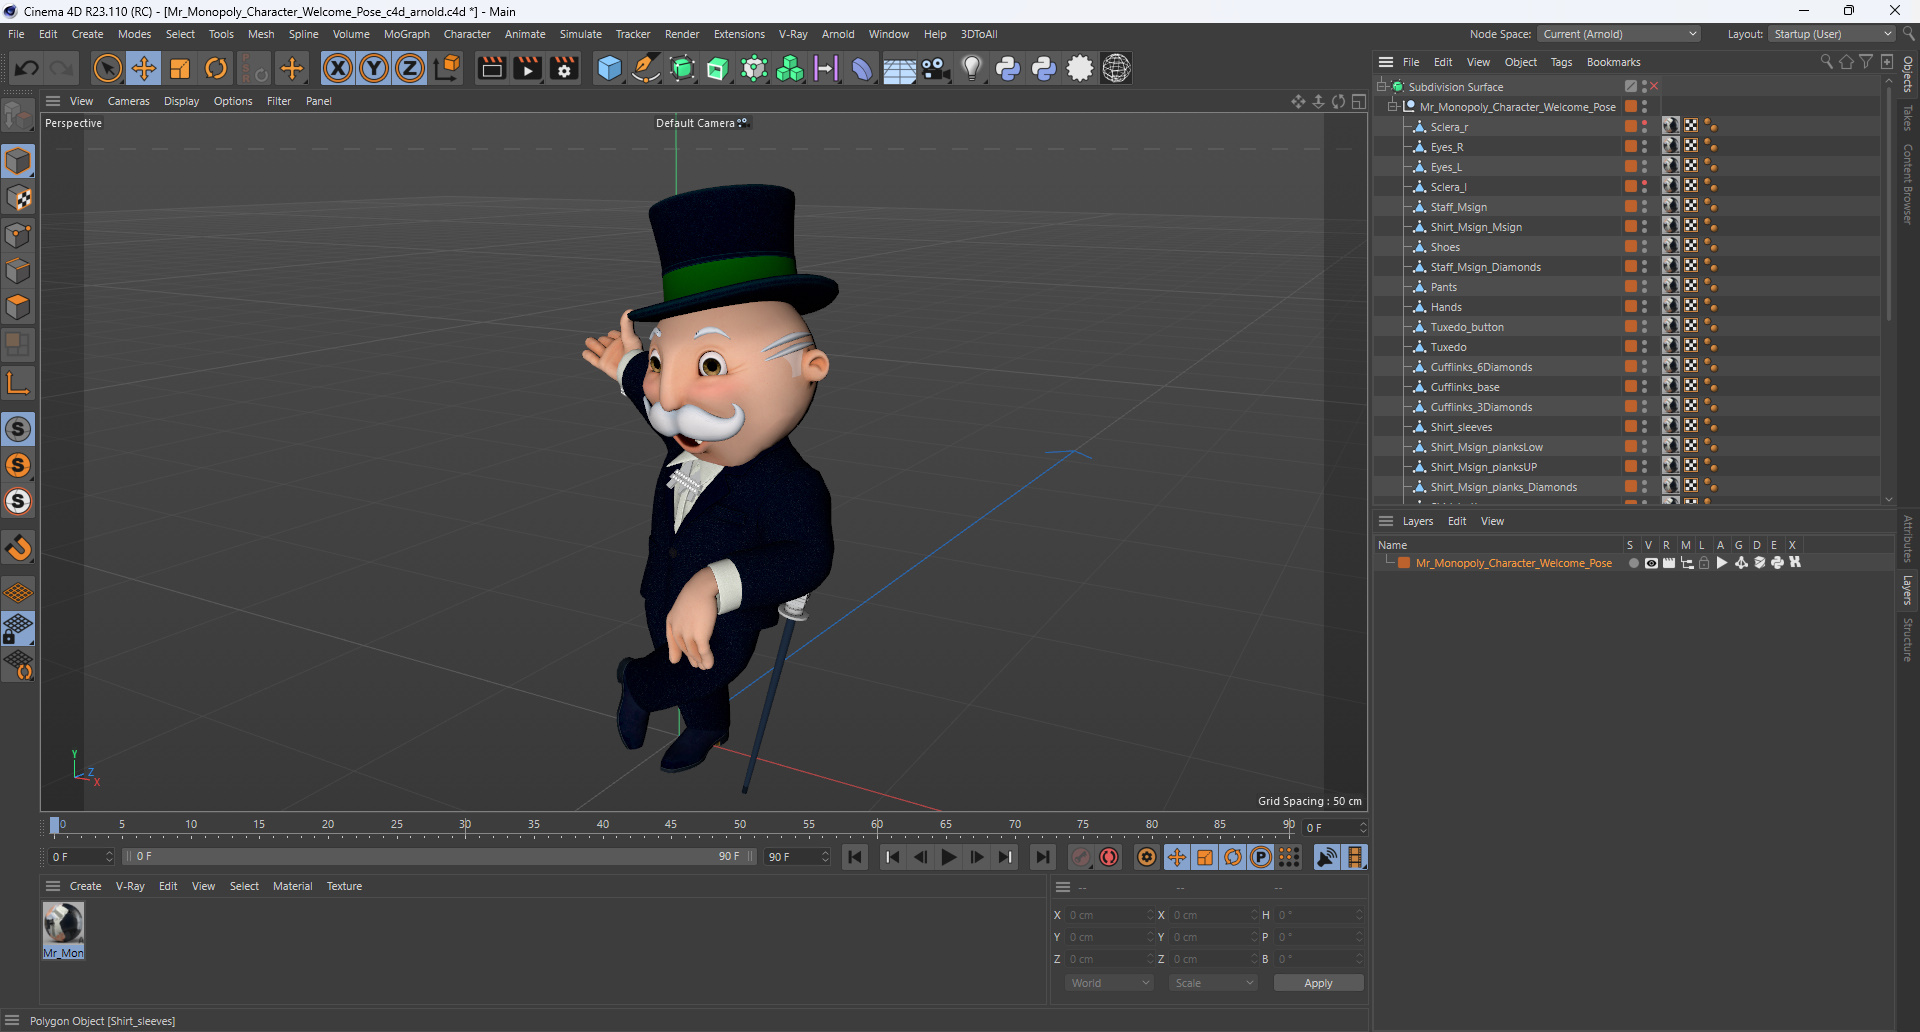The image size is (1920, 1032).
Task: Toggle viewport maximize icon at top right
Action: (x=1358, y=101)
